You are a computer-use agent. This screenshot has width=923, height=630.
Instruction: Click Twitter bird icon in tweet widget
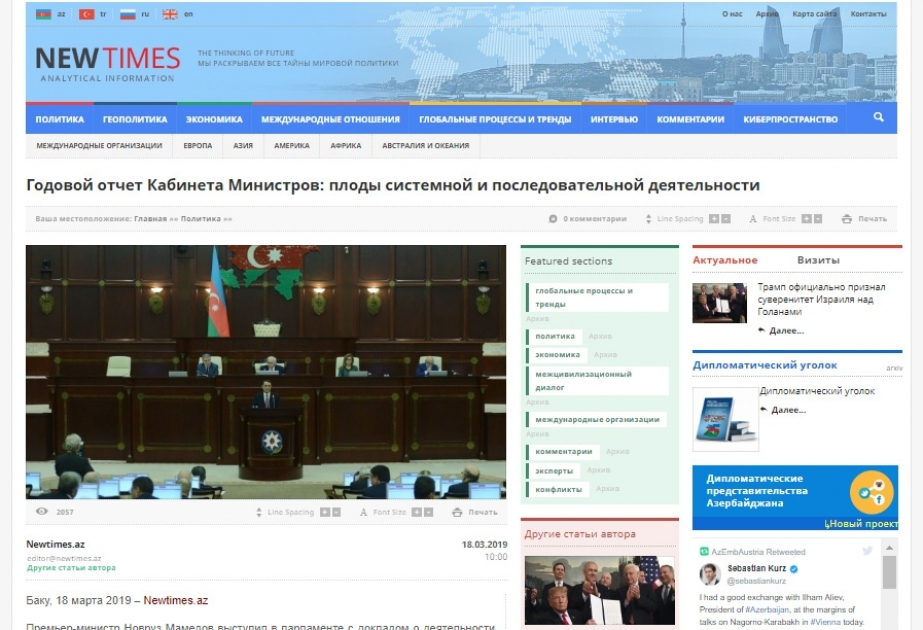pos(867,551)
